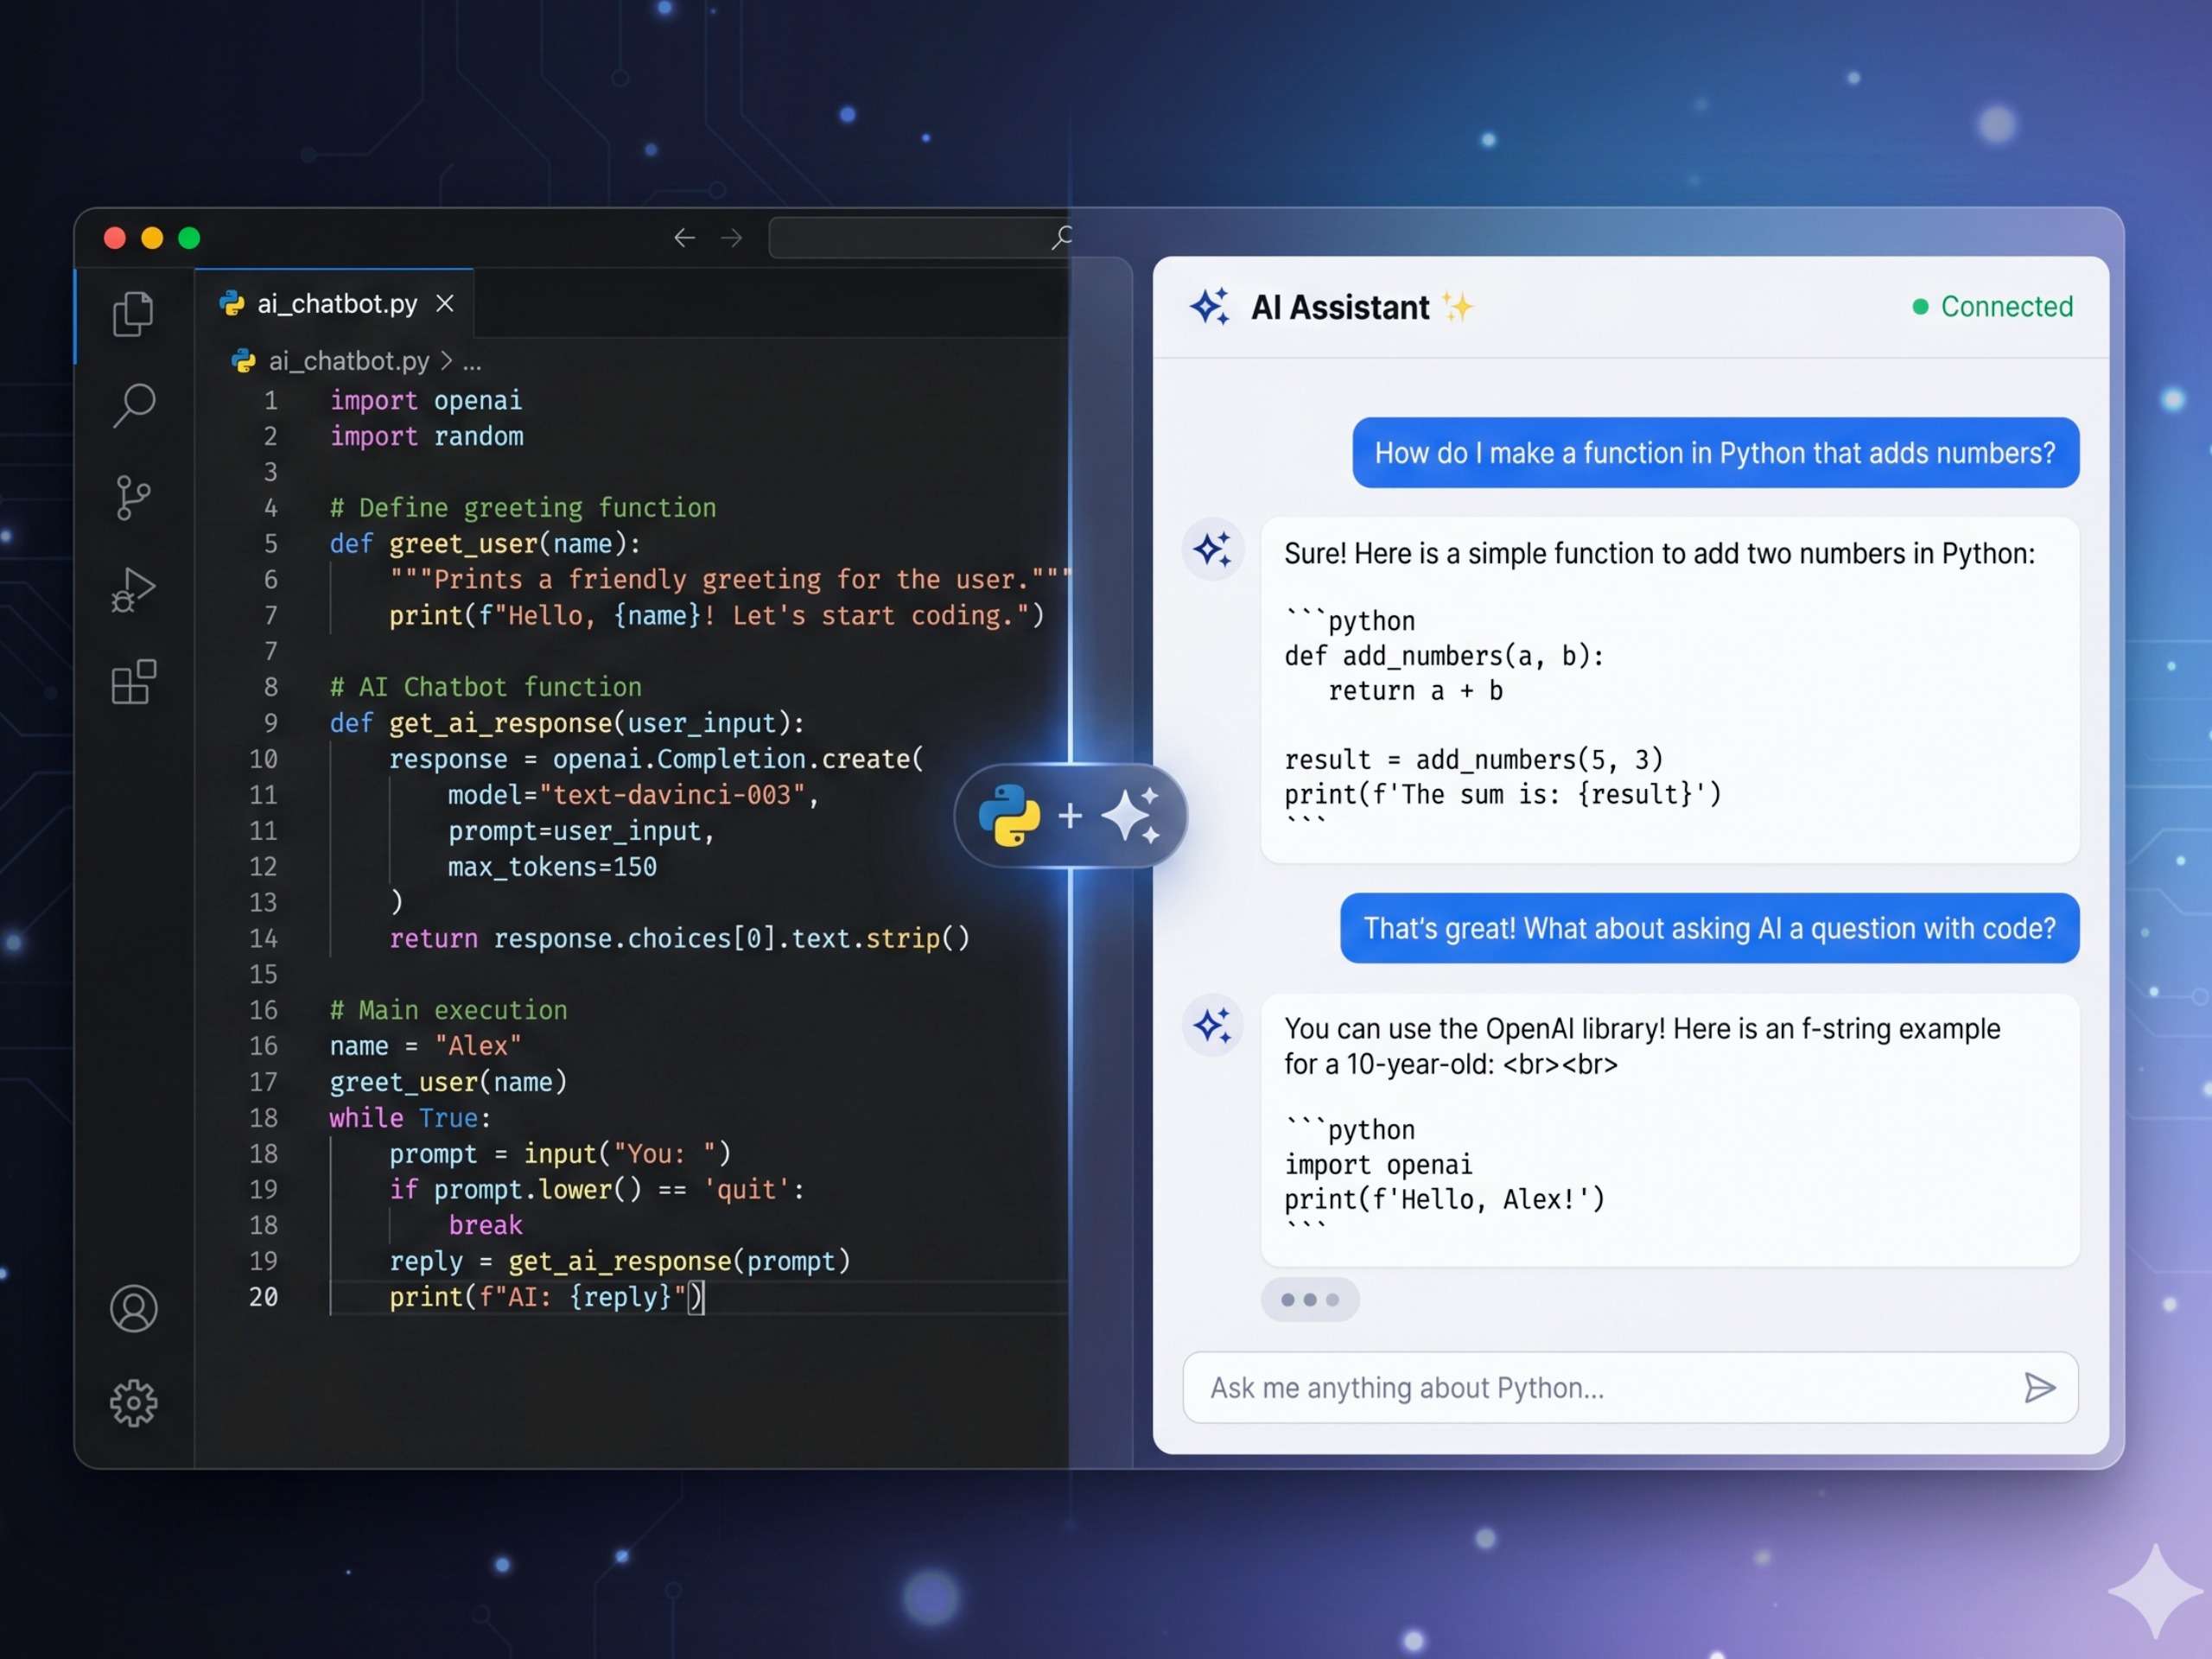Open the Run and Debug view
The height and width of the screenshot is (1659, 2212).
pos(133,590)
